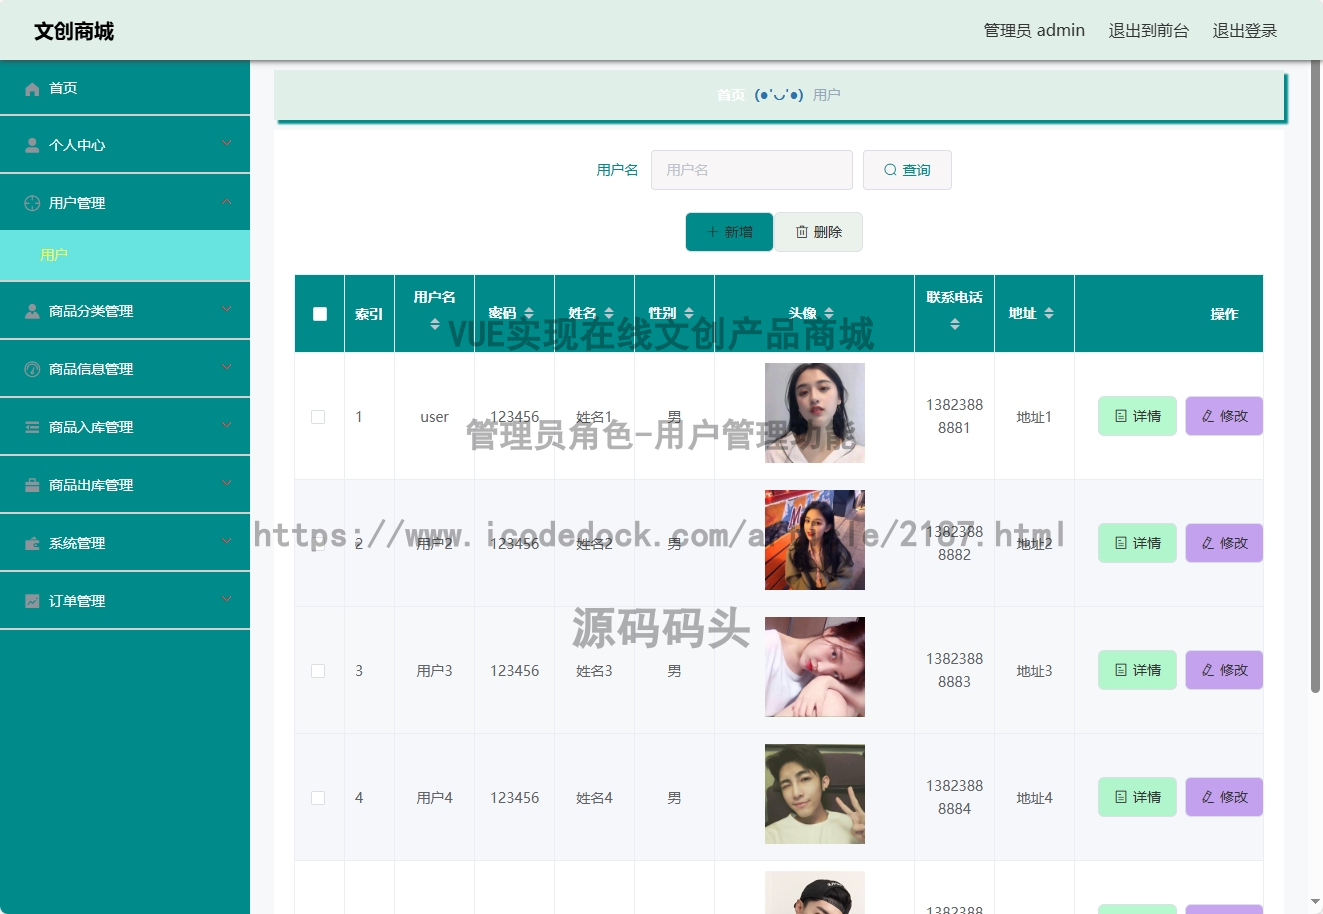Click the avatar thumbnail for user
The width and height of the screenshot is (1323, 914).
(x=815, y=413)
